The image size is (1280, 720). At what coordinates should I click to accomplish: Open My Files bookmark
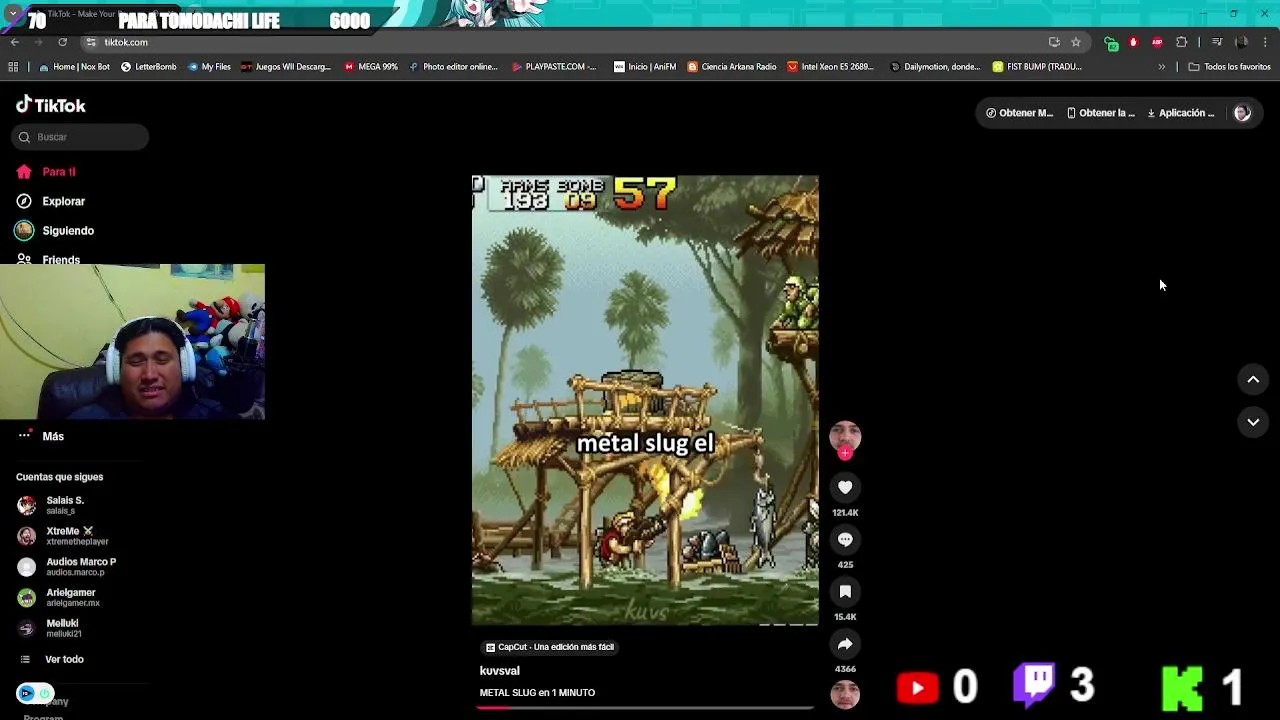point(209,67)
